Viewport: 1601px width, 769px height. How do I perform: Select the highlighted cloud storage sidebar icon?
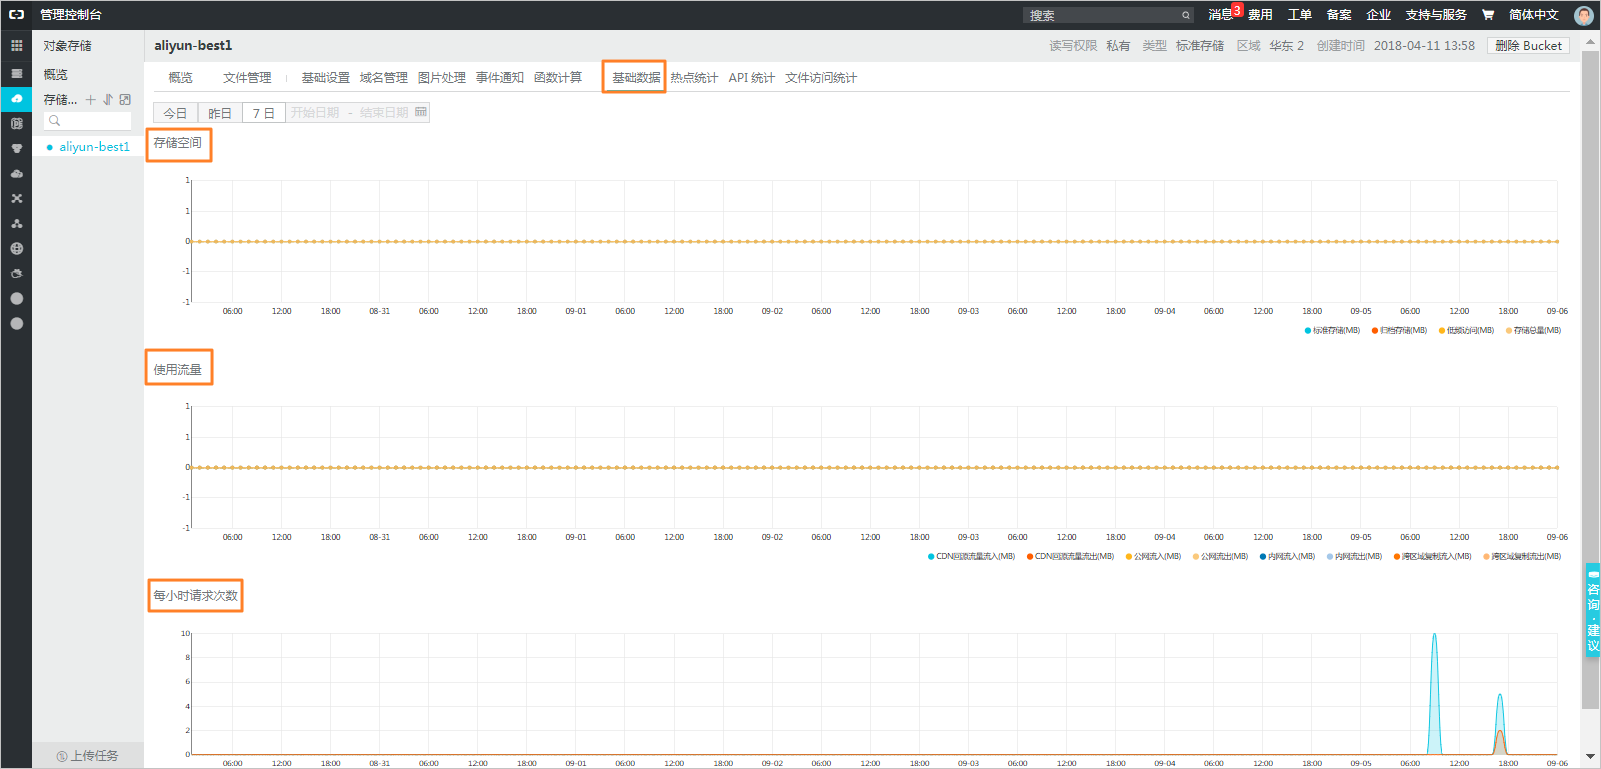(x=16, y=98)
